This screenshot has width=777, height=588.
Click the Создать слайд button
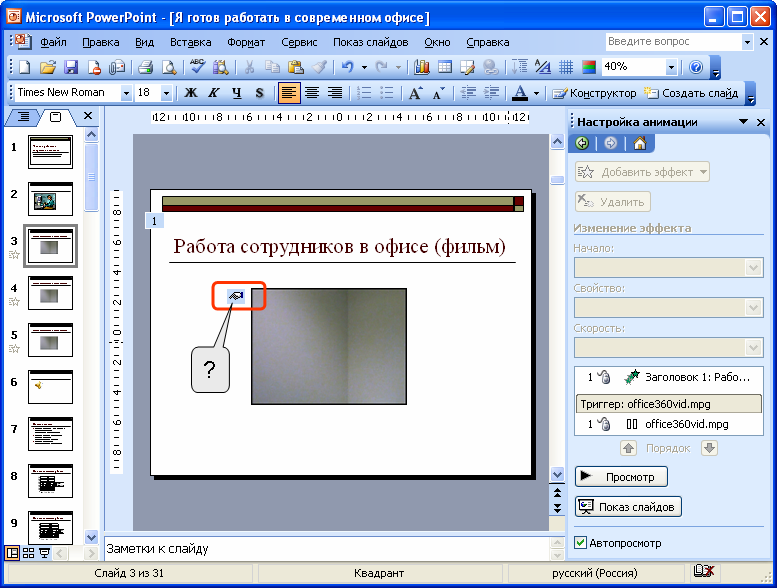691,93
